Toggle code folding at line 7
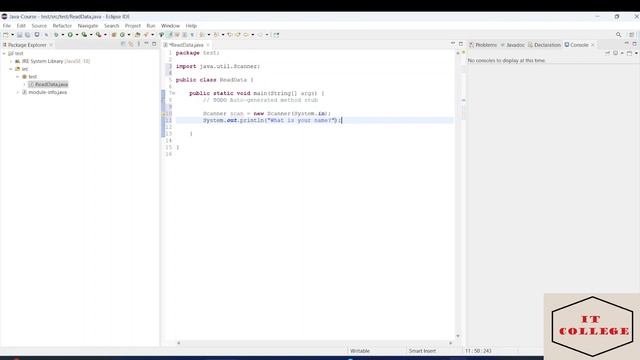Image resolution: width=640 pixels, height=360 pixels. click(x=174, y=93)
